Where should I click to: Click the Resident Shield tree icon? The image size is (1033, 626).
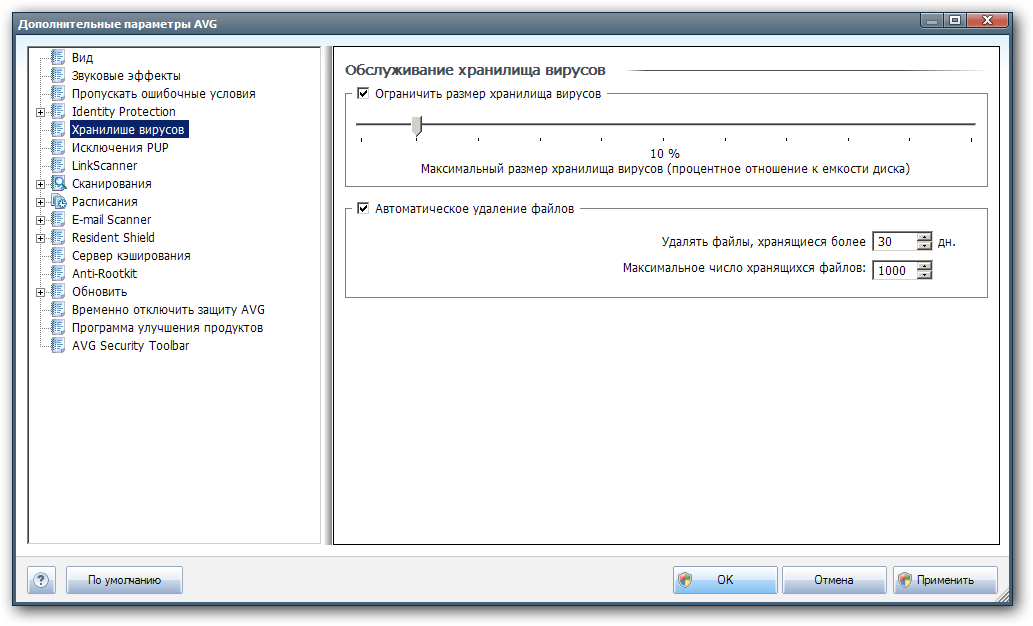point(58,237)
